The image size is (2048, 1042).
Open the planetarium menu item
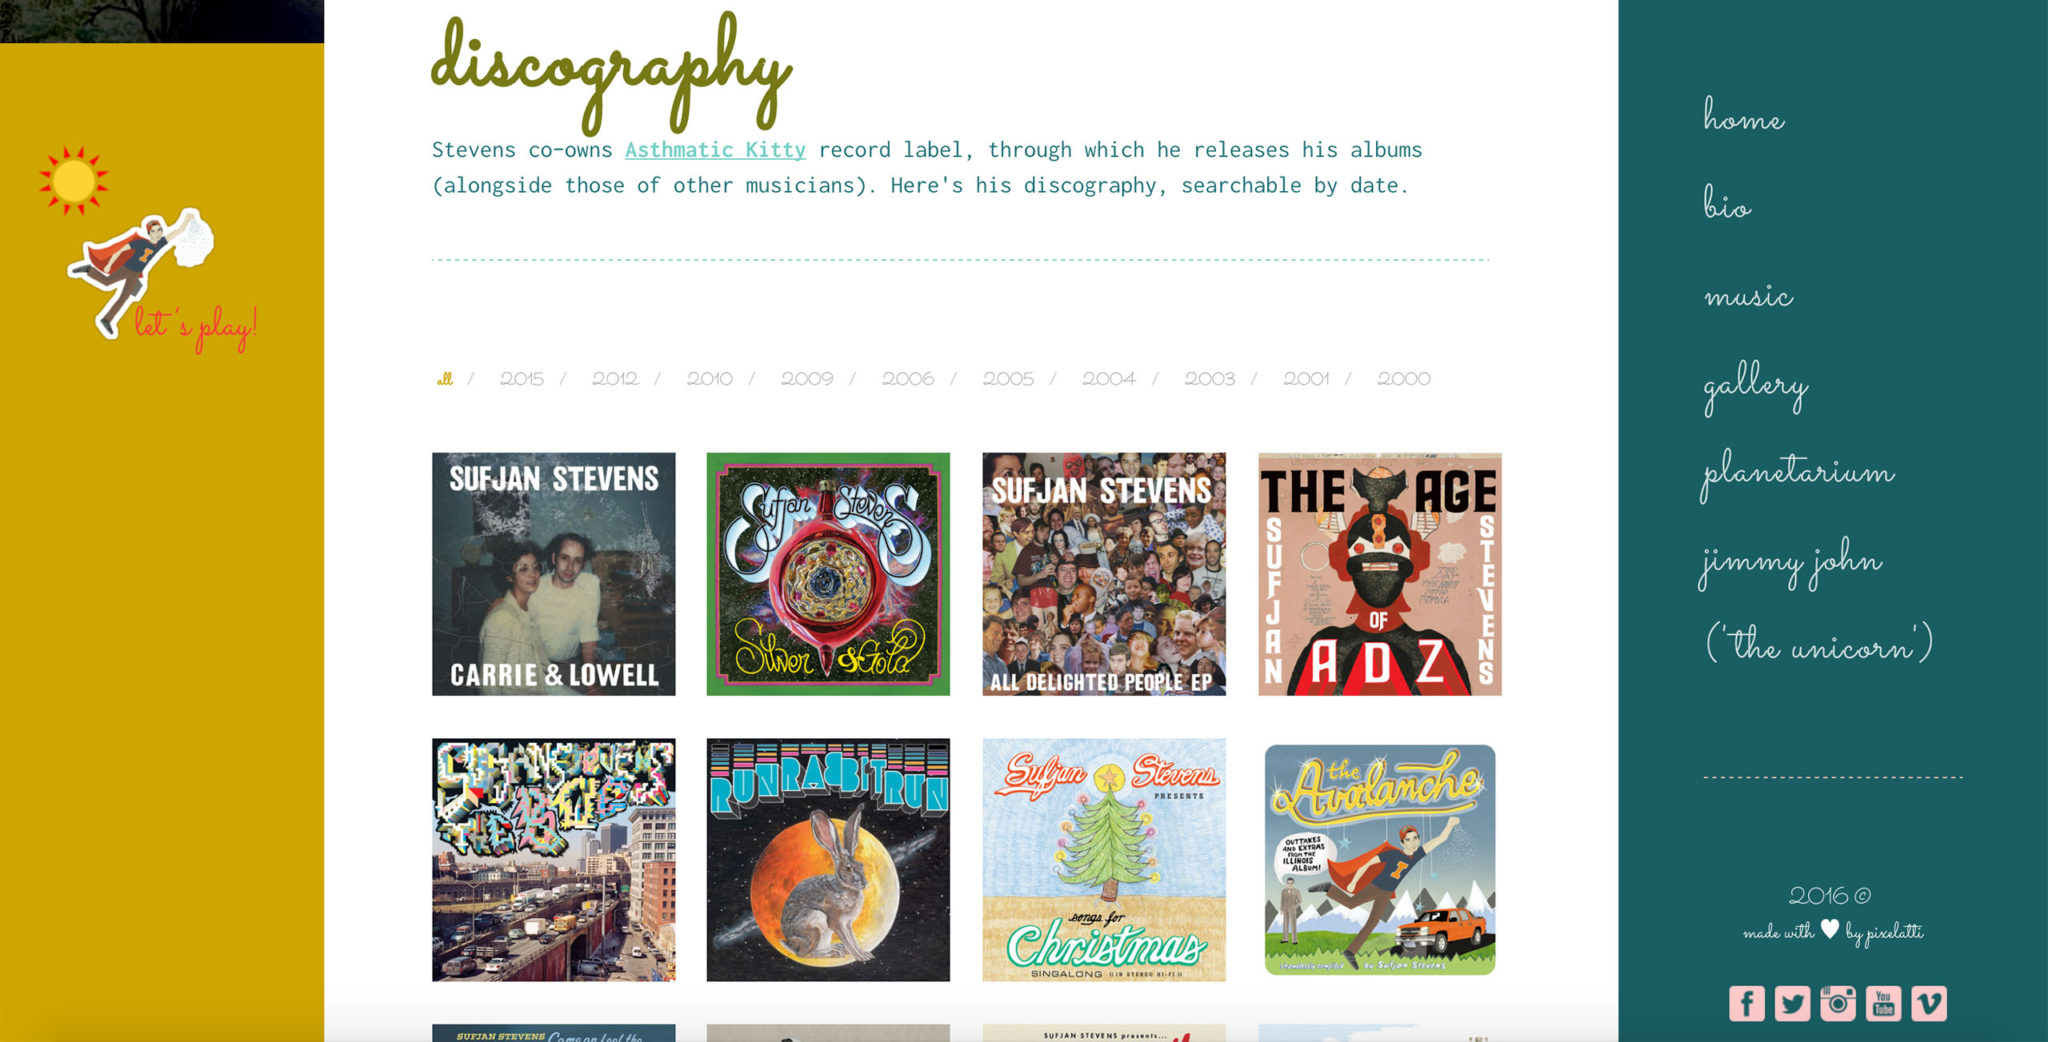tap(1797, 471)
